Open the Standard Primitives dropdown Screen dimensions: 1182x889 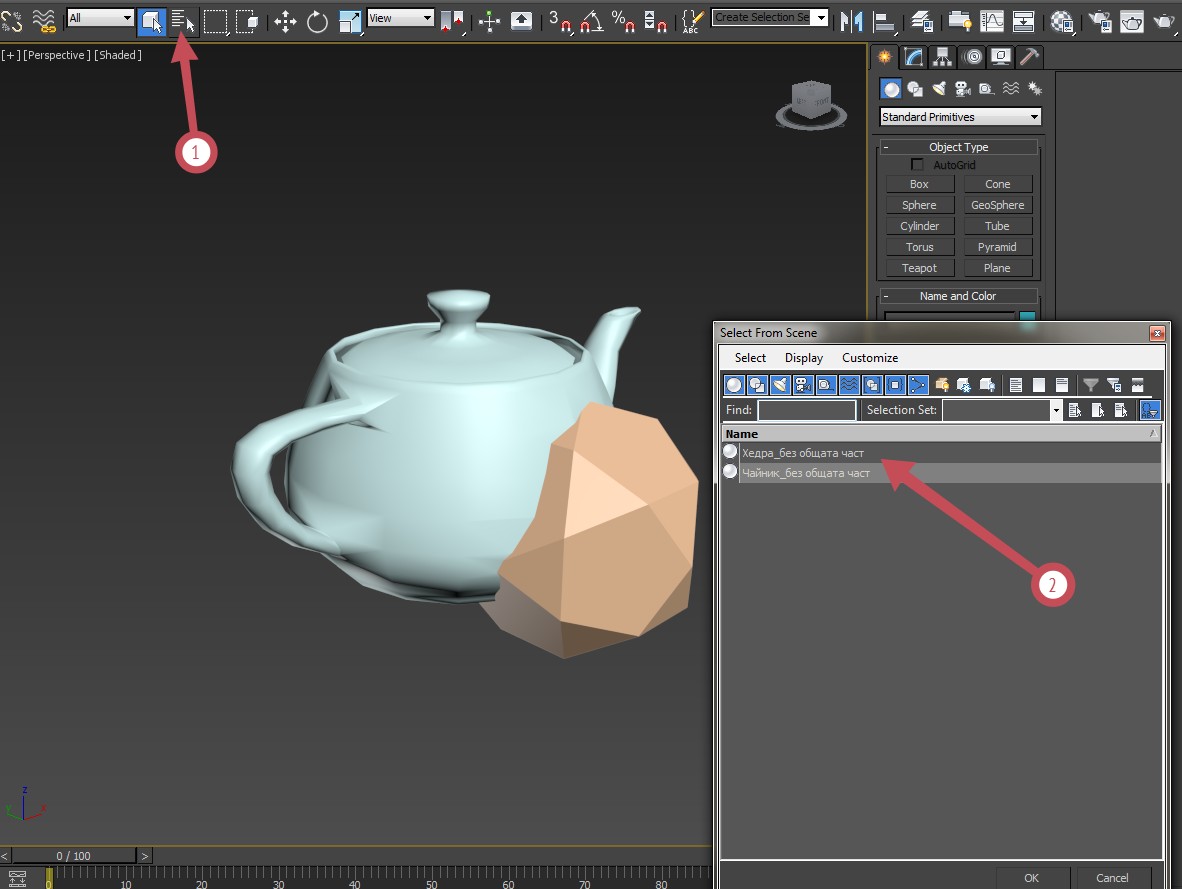pos(960,117)
